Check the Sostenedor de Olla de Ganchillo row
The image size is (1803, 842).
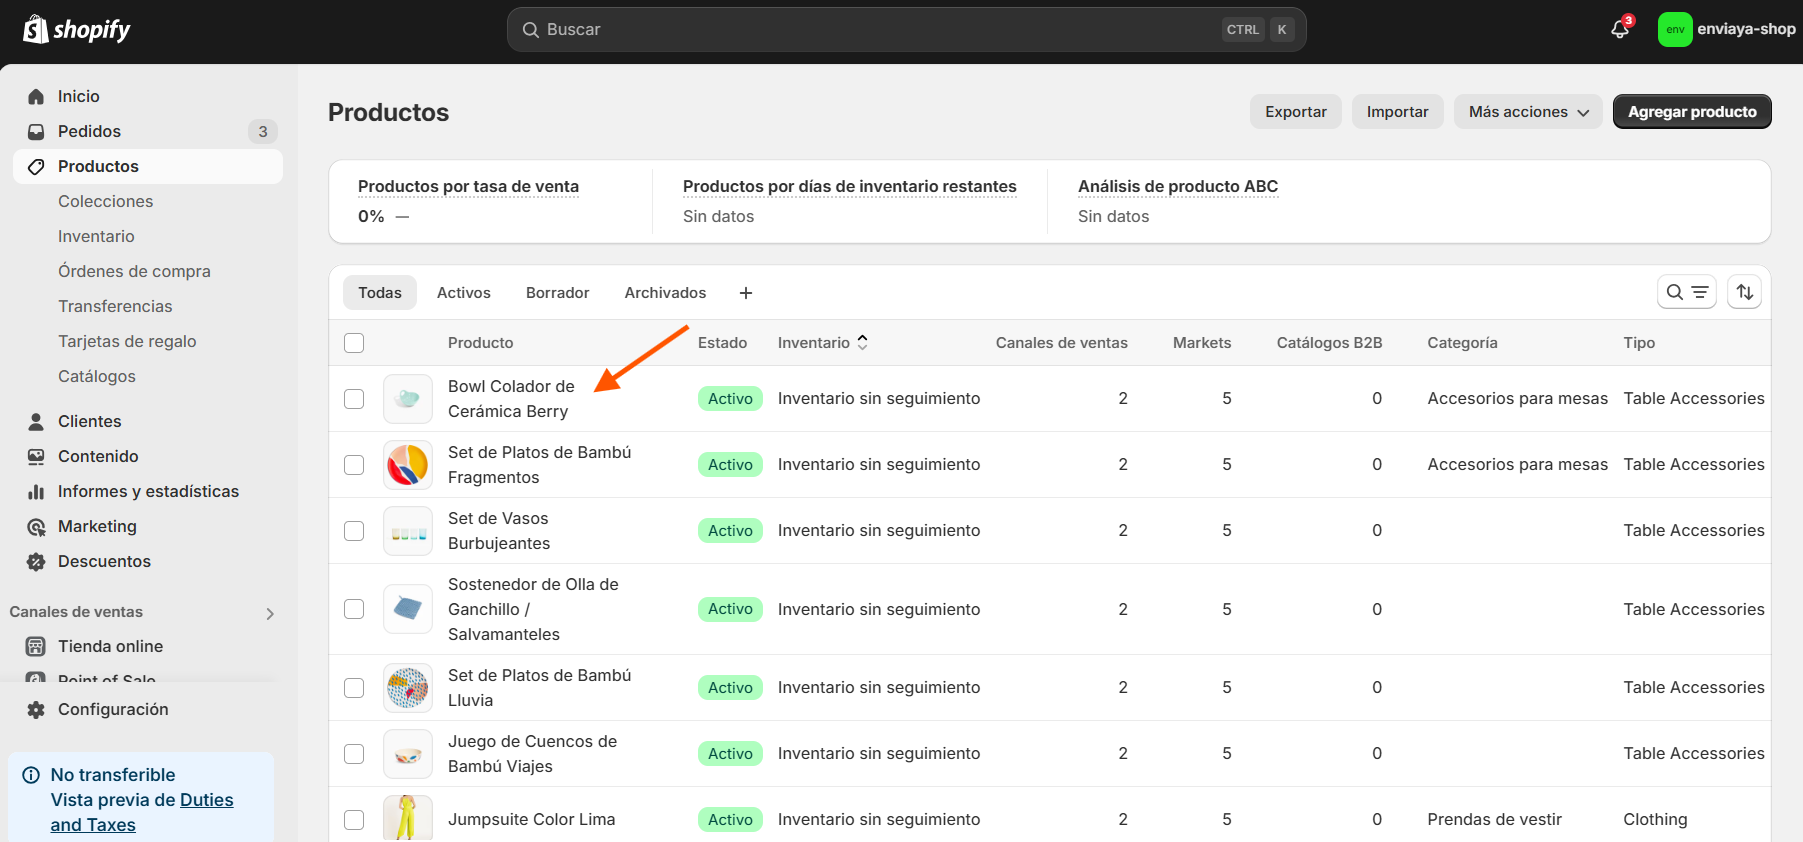point(354,609)
